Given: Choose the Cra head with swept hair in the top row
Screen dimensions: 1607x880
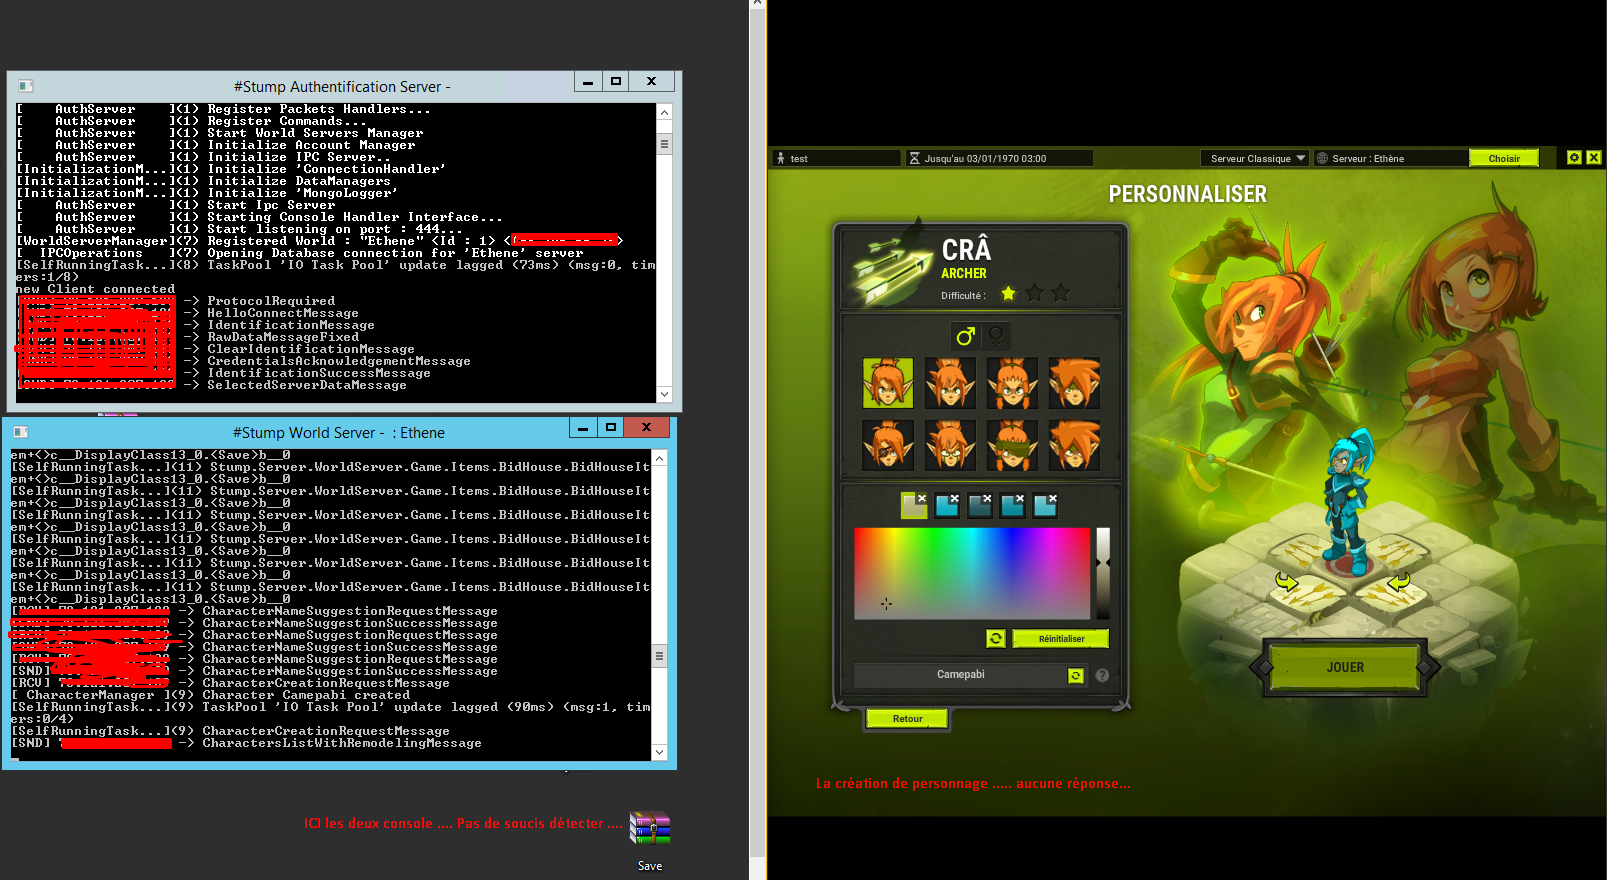Looking at the screenshot, I should point(1074,383).
